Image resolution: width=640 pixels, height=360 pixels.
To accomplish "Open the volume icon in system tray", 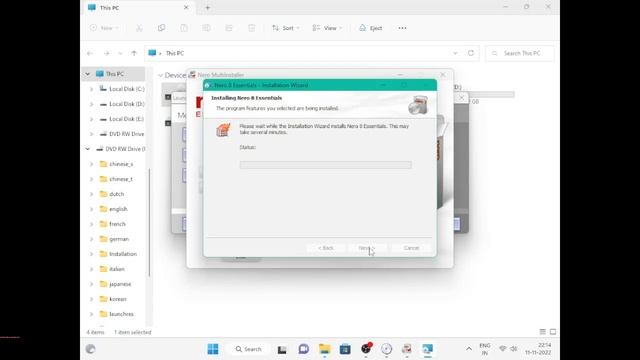I will pyautogui.click(x=514, y=349).
